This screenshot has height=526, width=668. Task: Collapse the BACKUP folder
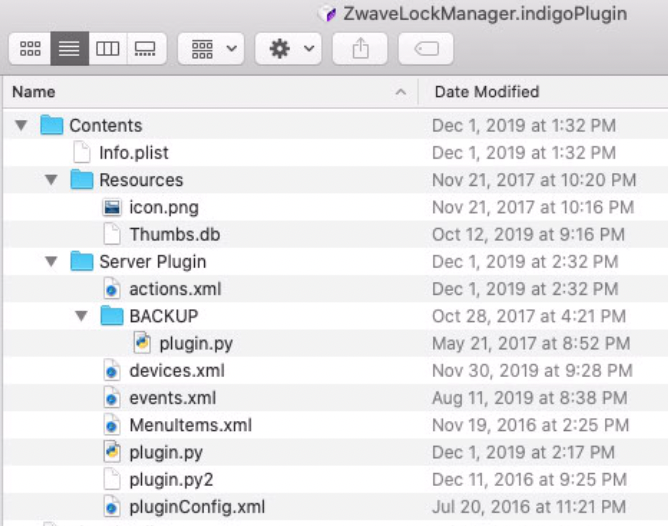(81, 316)
